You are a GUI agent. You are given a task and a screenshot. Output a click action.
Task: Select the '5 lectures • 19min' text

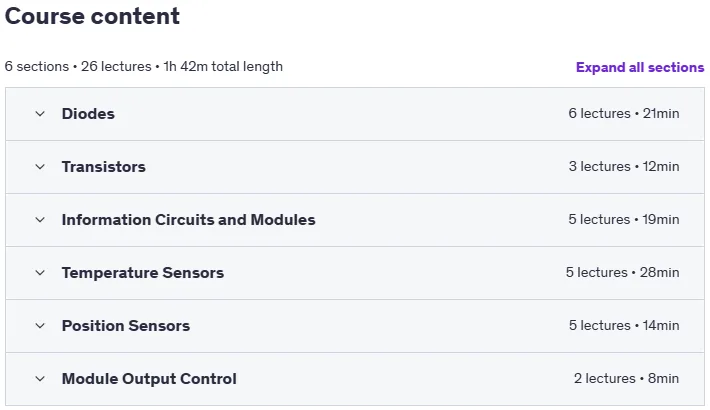[624, 219]
